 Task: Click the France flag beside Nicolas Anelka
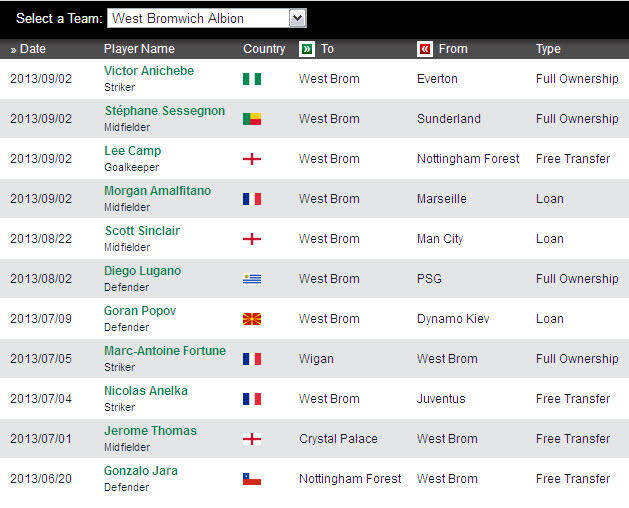tap(252, 399)
